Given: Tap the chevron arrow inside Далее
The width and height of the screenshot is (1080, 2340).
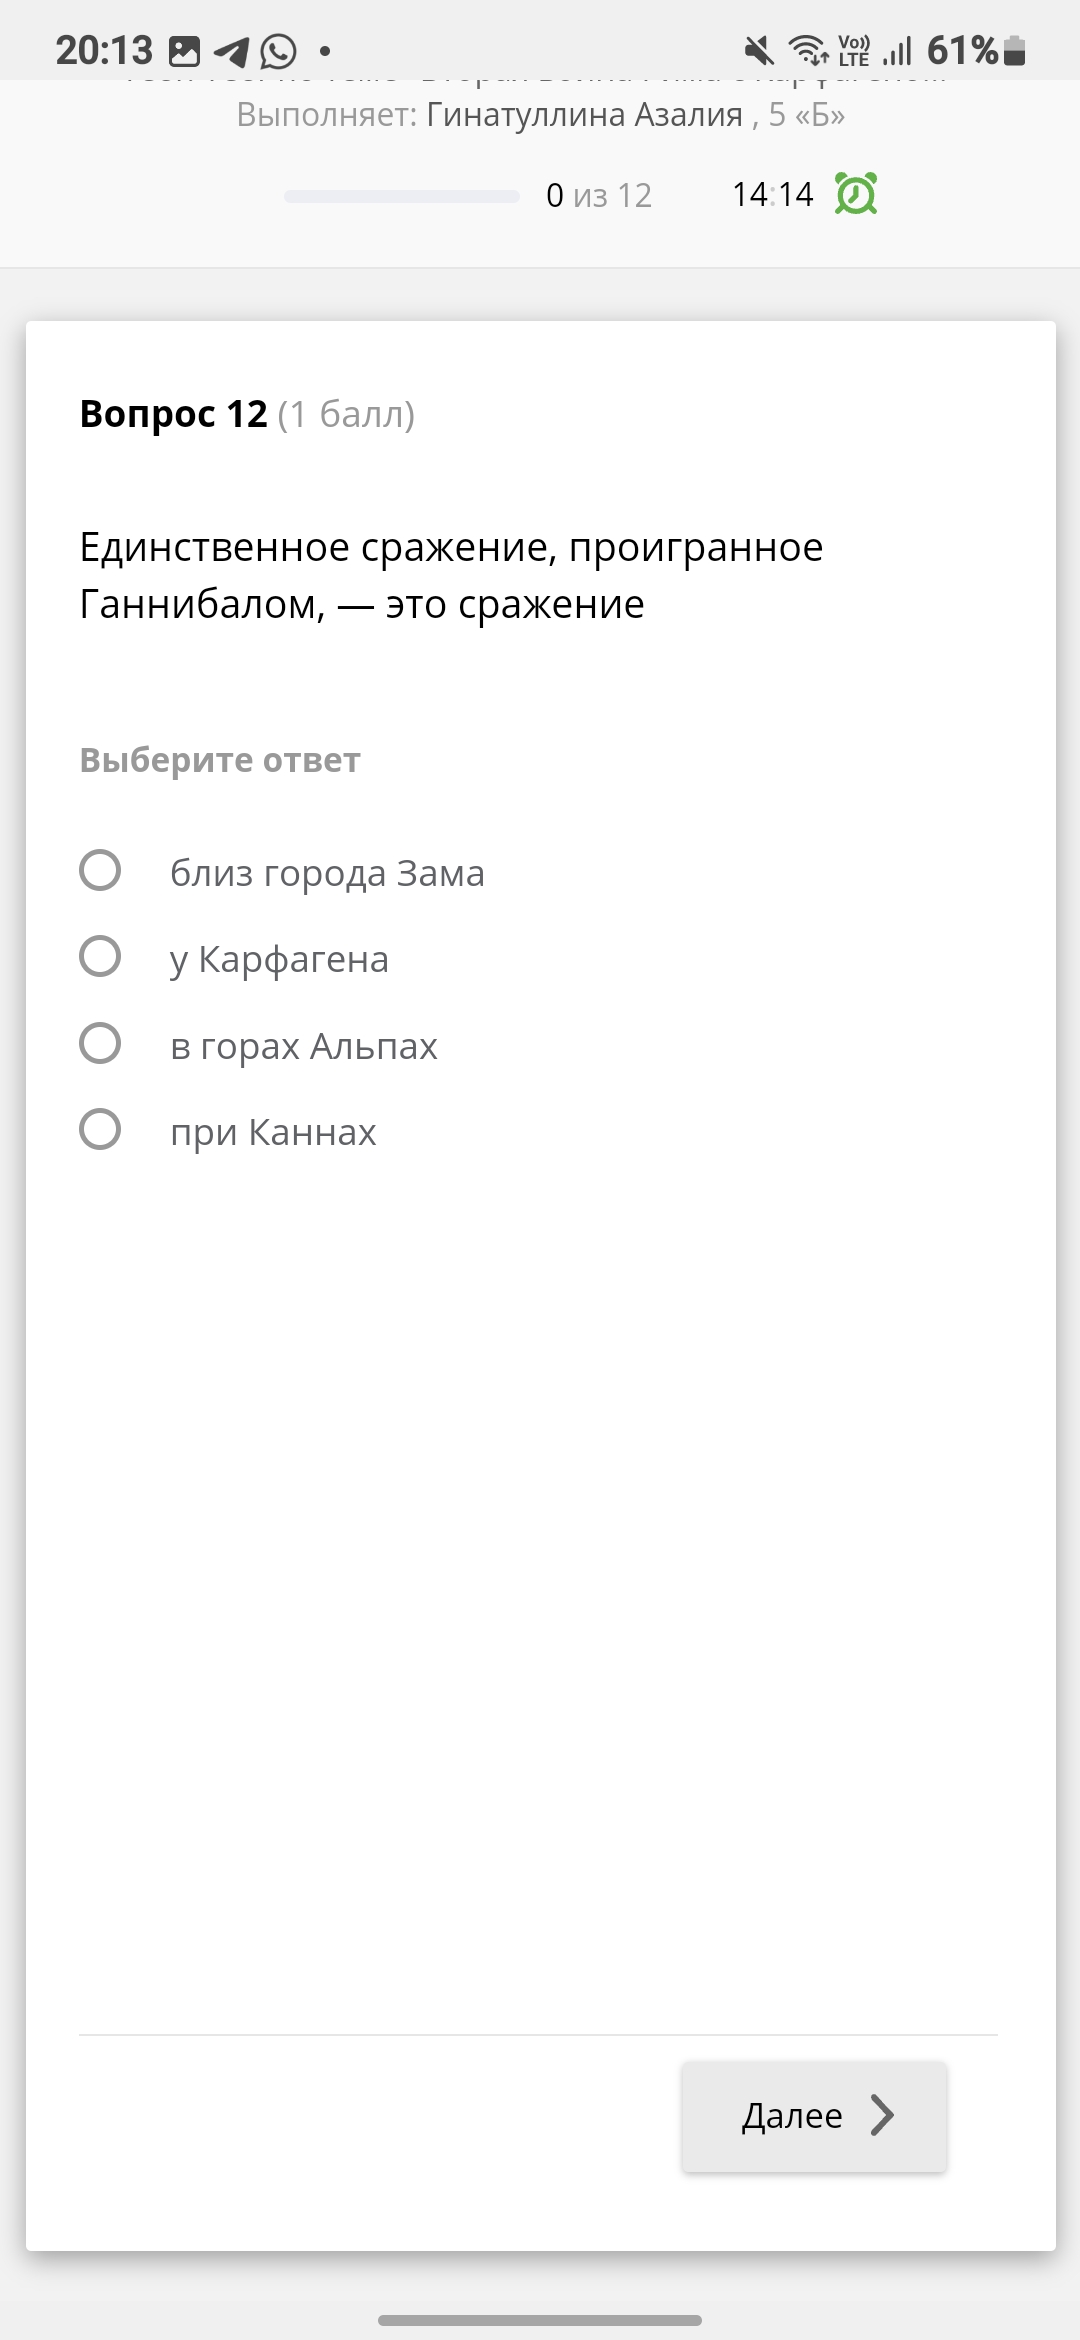Looking at the screenshot, I should 881,2115.
